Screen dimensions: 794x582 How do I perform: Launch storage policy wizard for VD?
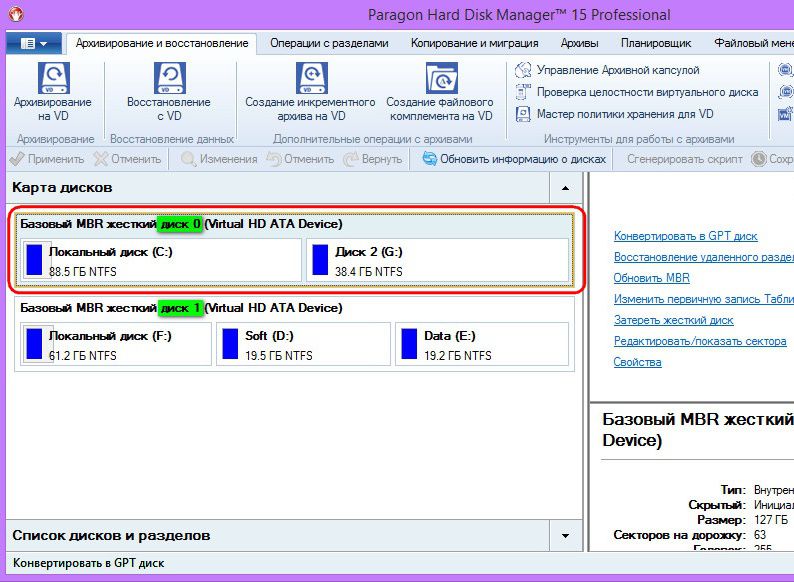(624, 114)
